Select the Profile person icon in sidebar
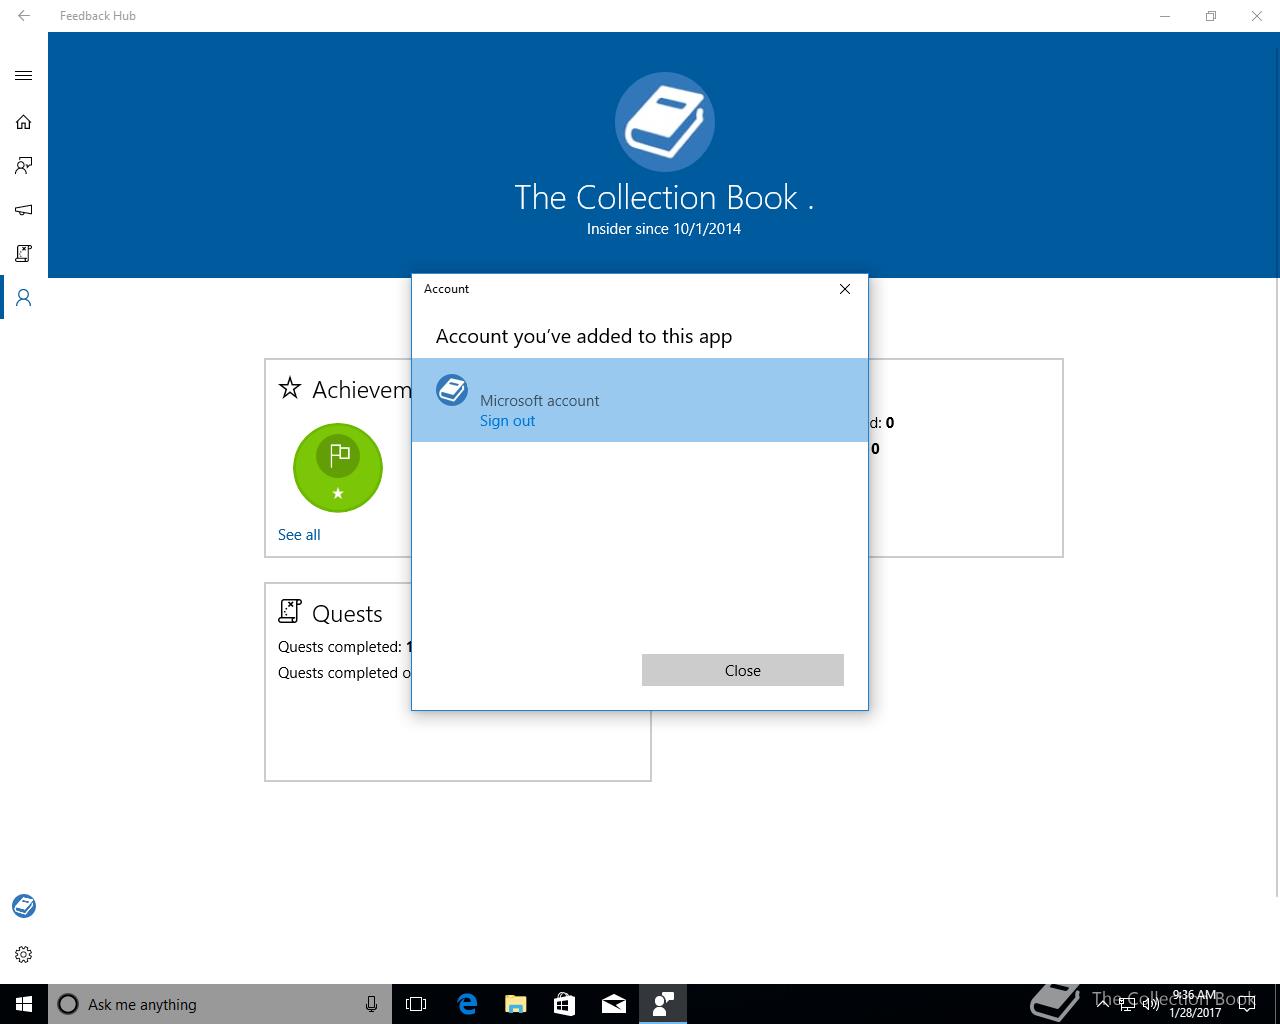This screenshot has width=1280, height=1024. click(24, 298)
